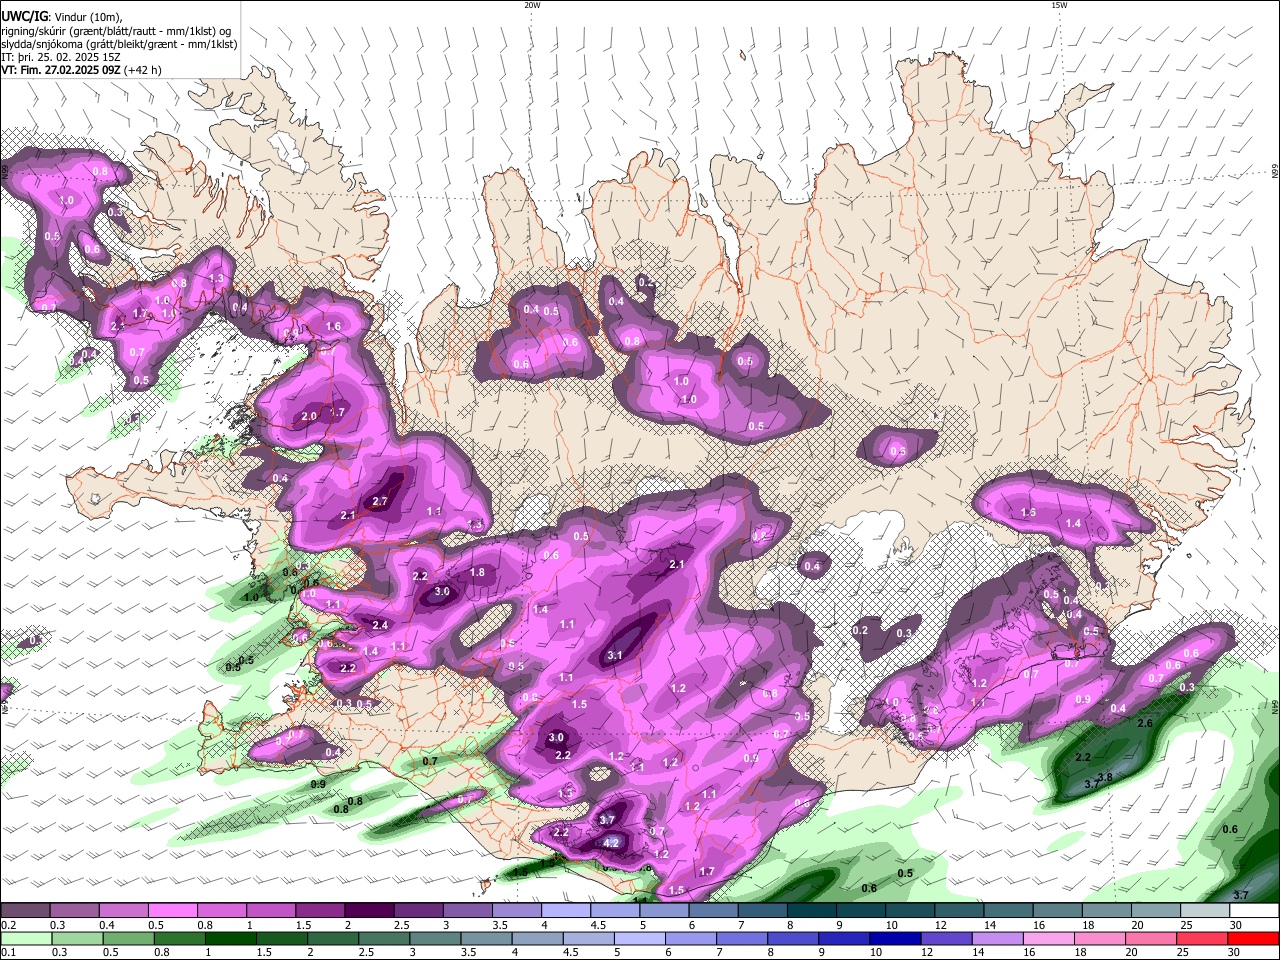
Task: Pick the dark green 1 swatch, rain scale
Action: click(230, 939)
